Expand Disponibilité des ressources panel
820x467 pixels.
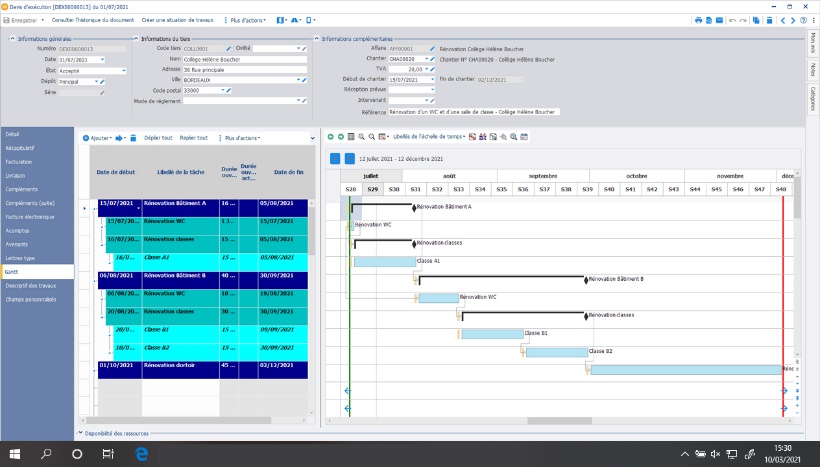81,433
